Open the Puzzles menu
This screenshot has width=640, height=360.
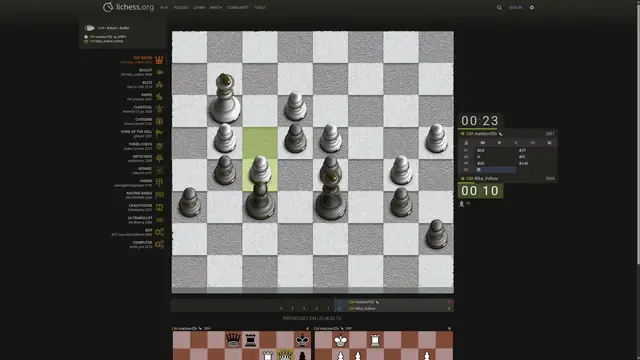181,7
